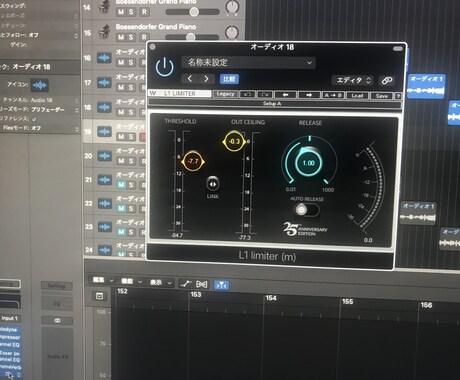Viewport: 460px width, 380px height.
Task: Mute the selected track 19
Action: pyautogui.click(x=121, y=137)
